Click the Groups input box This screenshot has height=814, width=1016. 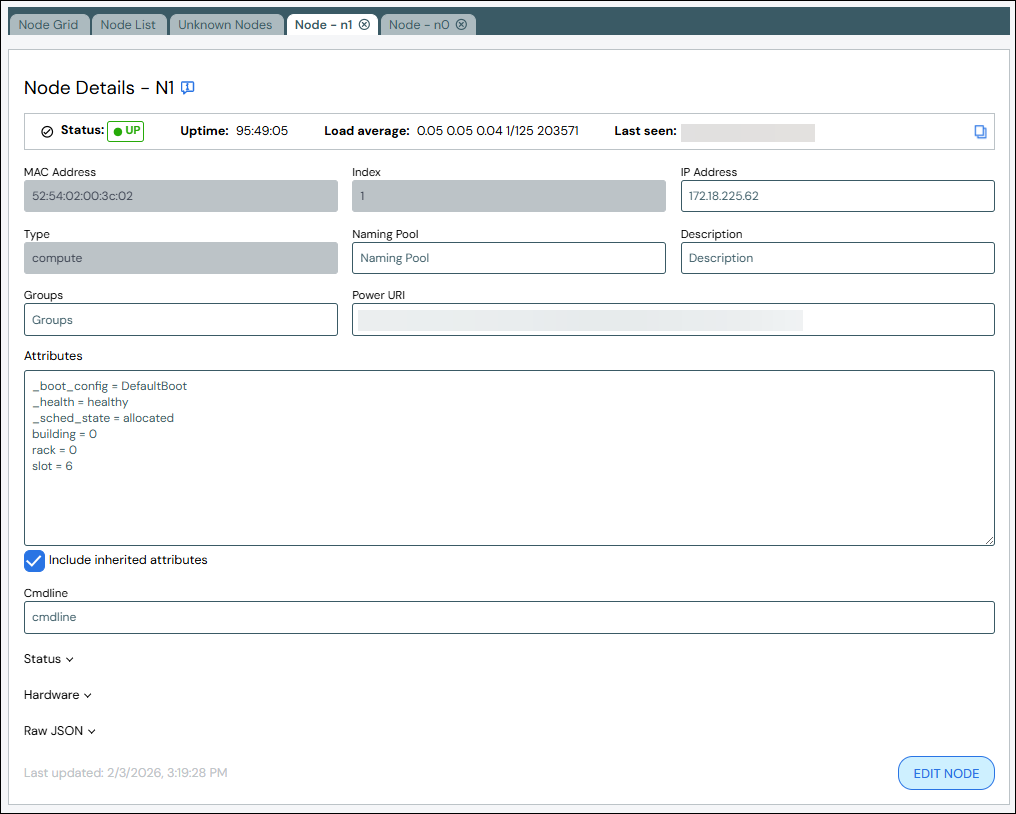pos(180,320)
